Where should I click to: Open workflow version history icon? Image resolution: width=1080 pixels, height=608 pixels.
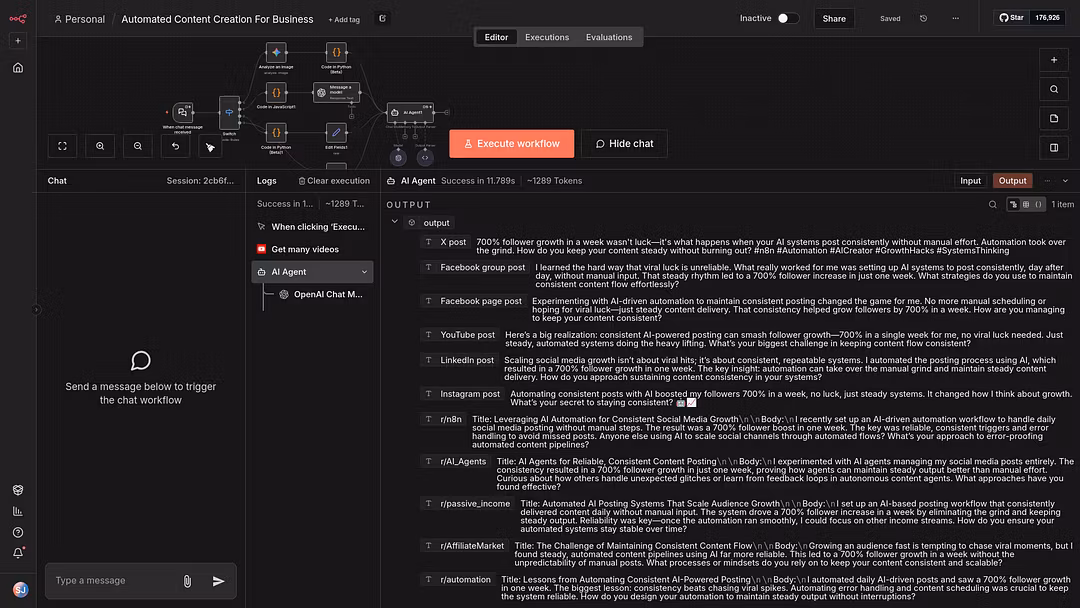[x=924, y=19]
